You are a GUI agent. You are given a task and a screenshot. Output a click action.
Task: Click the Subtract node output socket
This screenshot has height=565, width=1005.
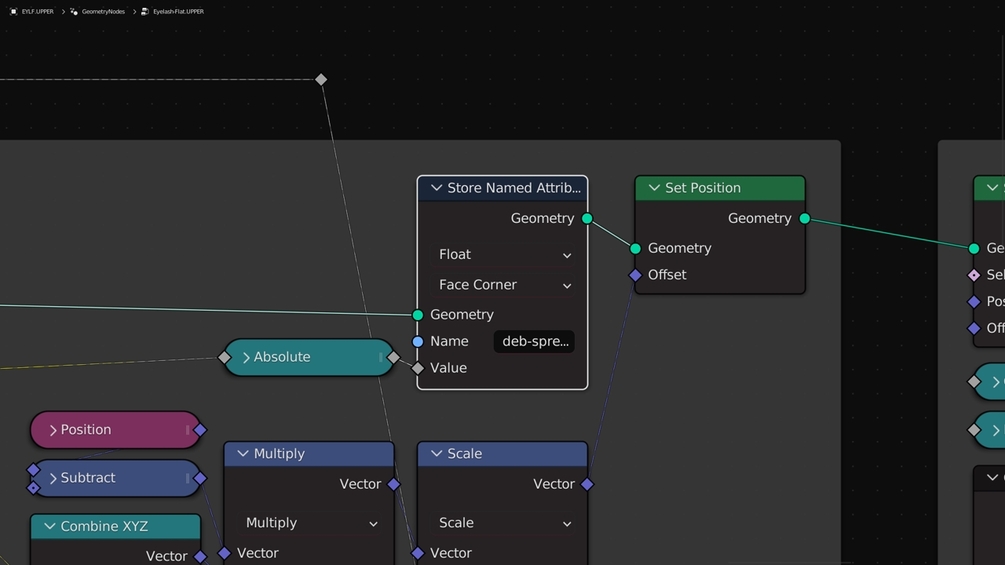pyautogui.click(x=200, y=478)
